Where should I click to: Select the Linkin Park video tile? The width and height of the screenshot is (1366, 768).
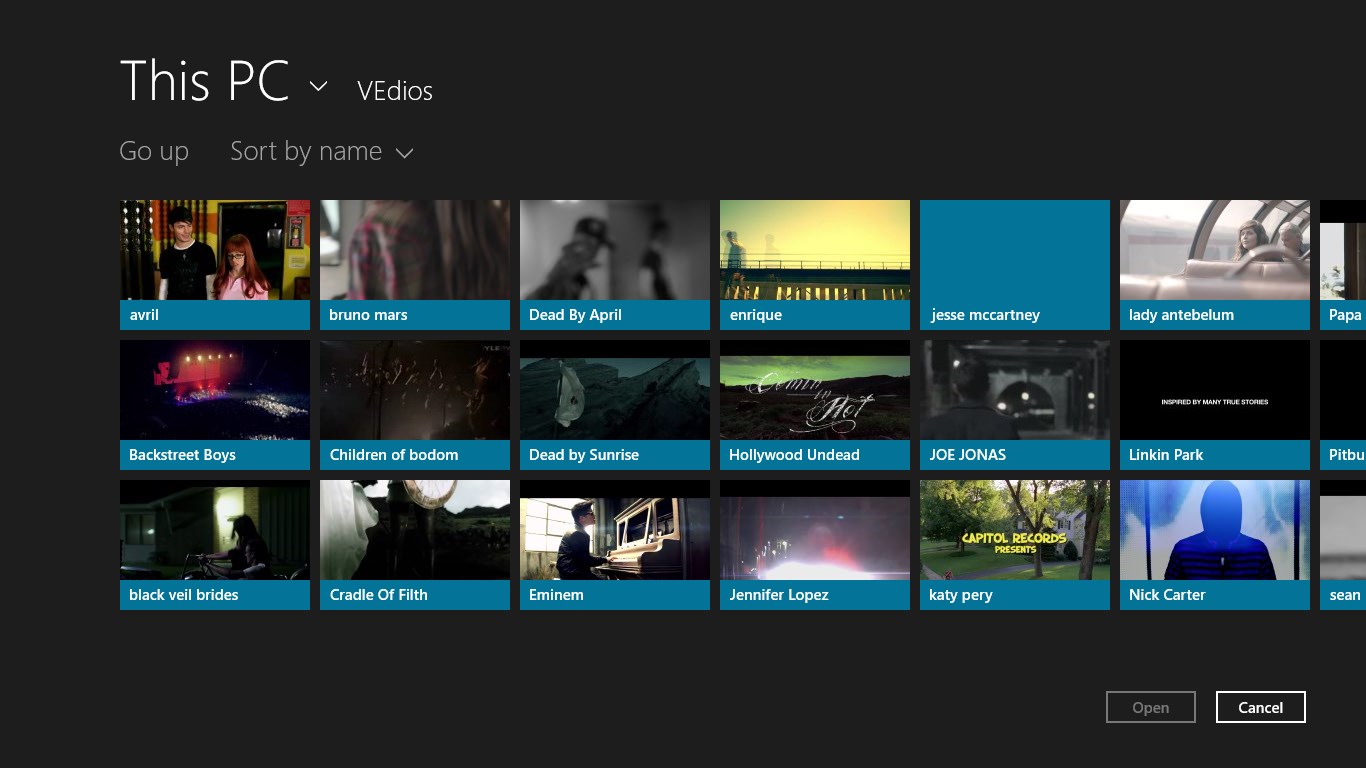pos(1215,405)
